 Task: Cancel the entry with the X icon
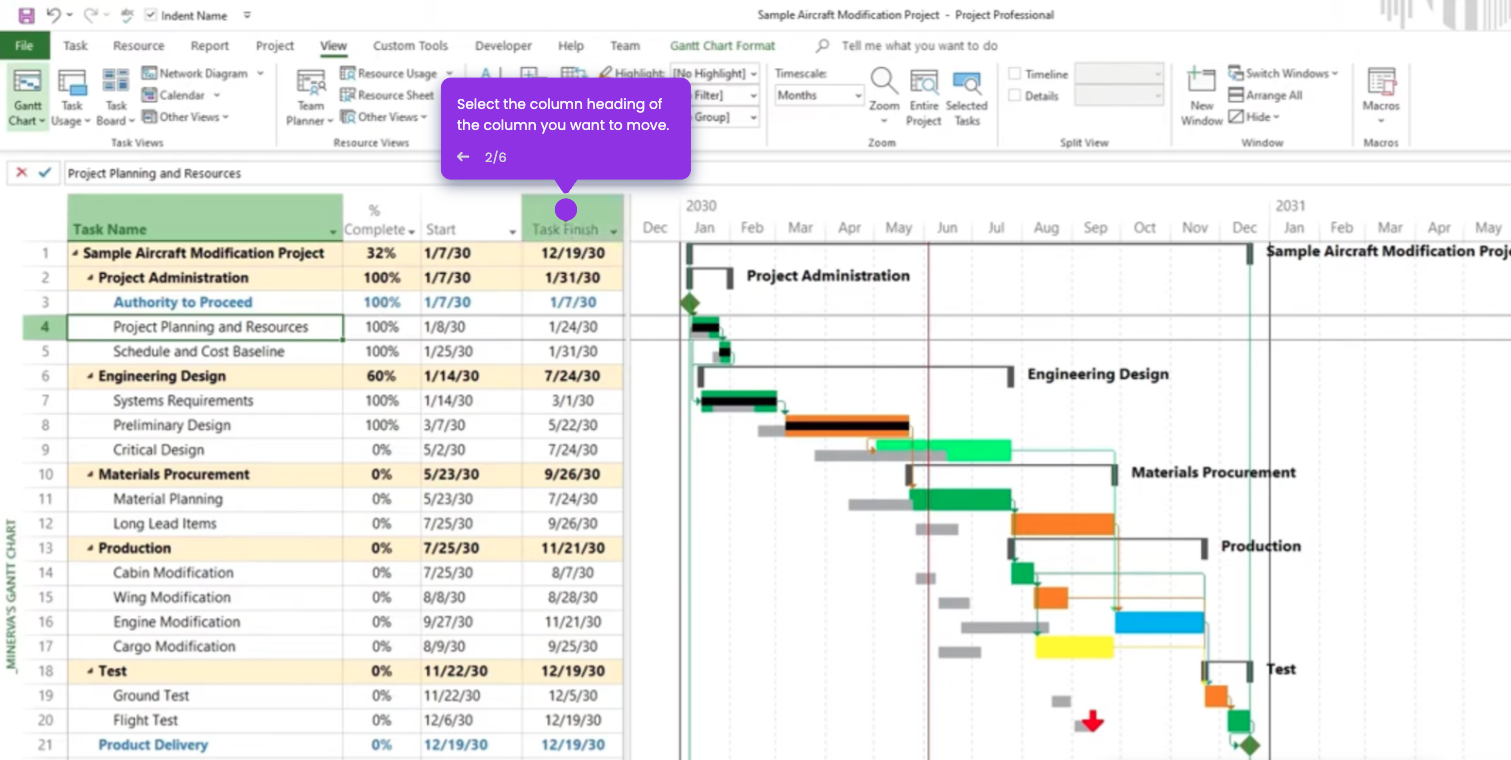pyautogui.click(x=22, y=173)
